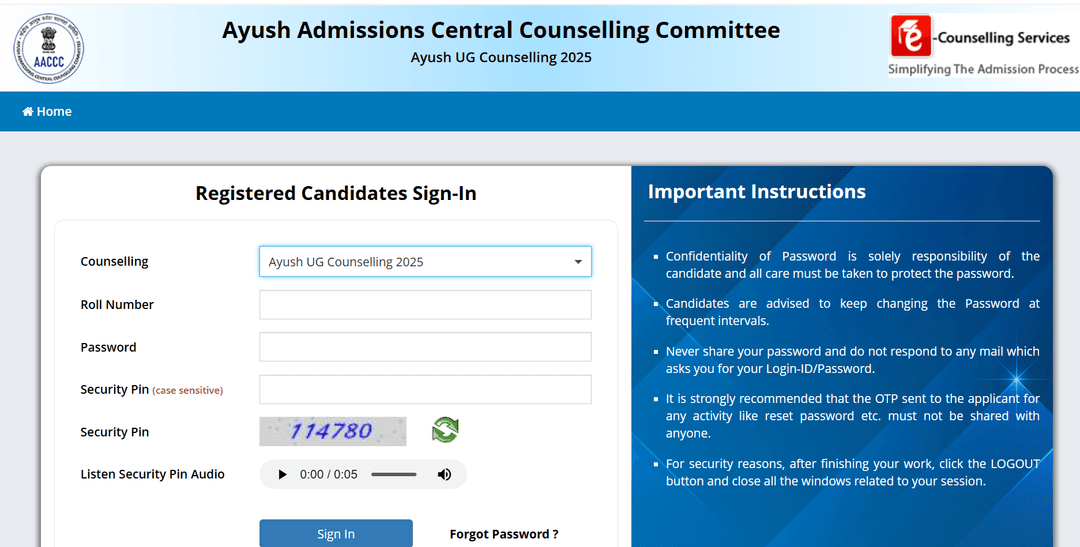Click the Sign In button
The width and height of the screenshot is (1080, 547).
336,533
